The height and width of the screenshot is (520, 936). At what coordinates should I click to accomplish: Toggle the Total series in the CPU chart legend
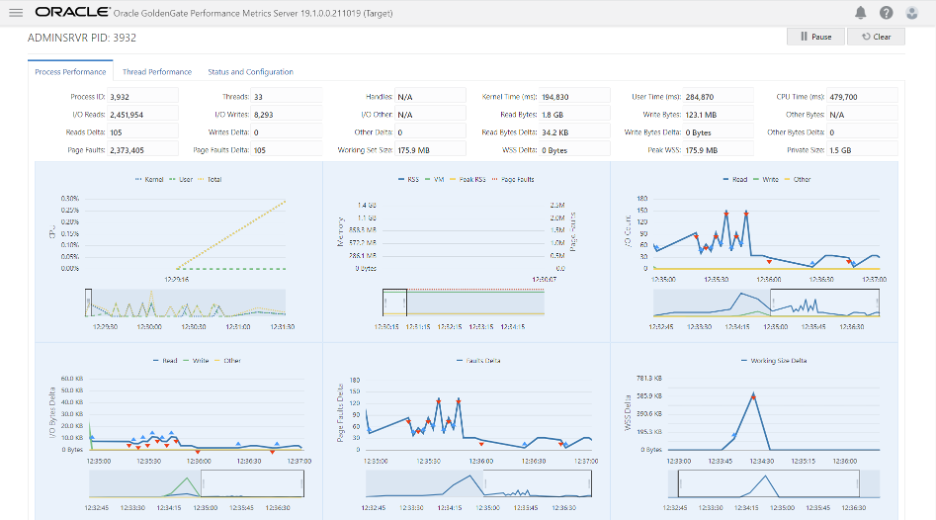click(210, 179)
